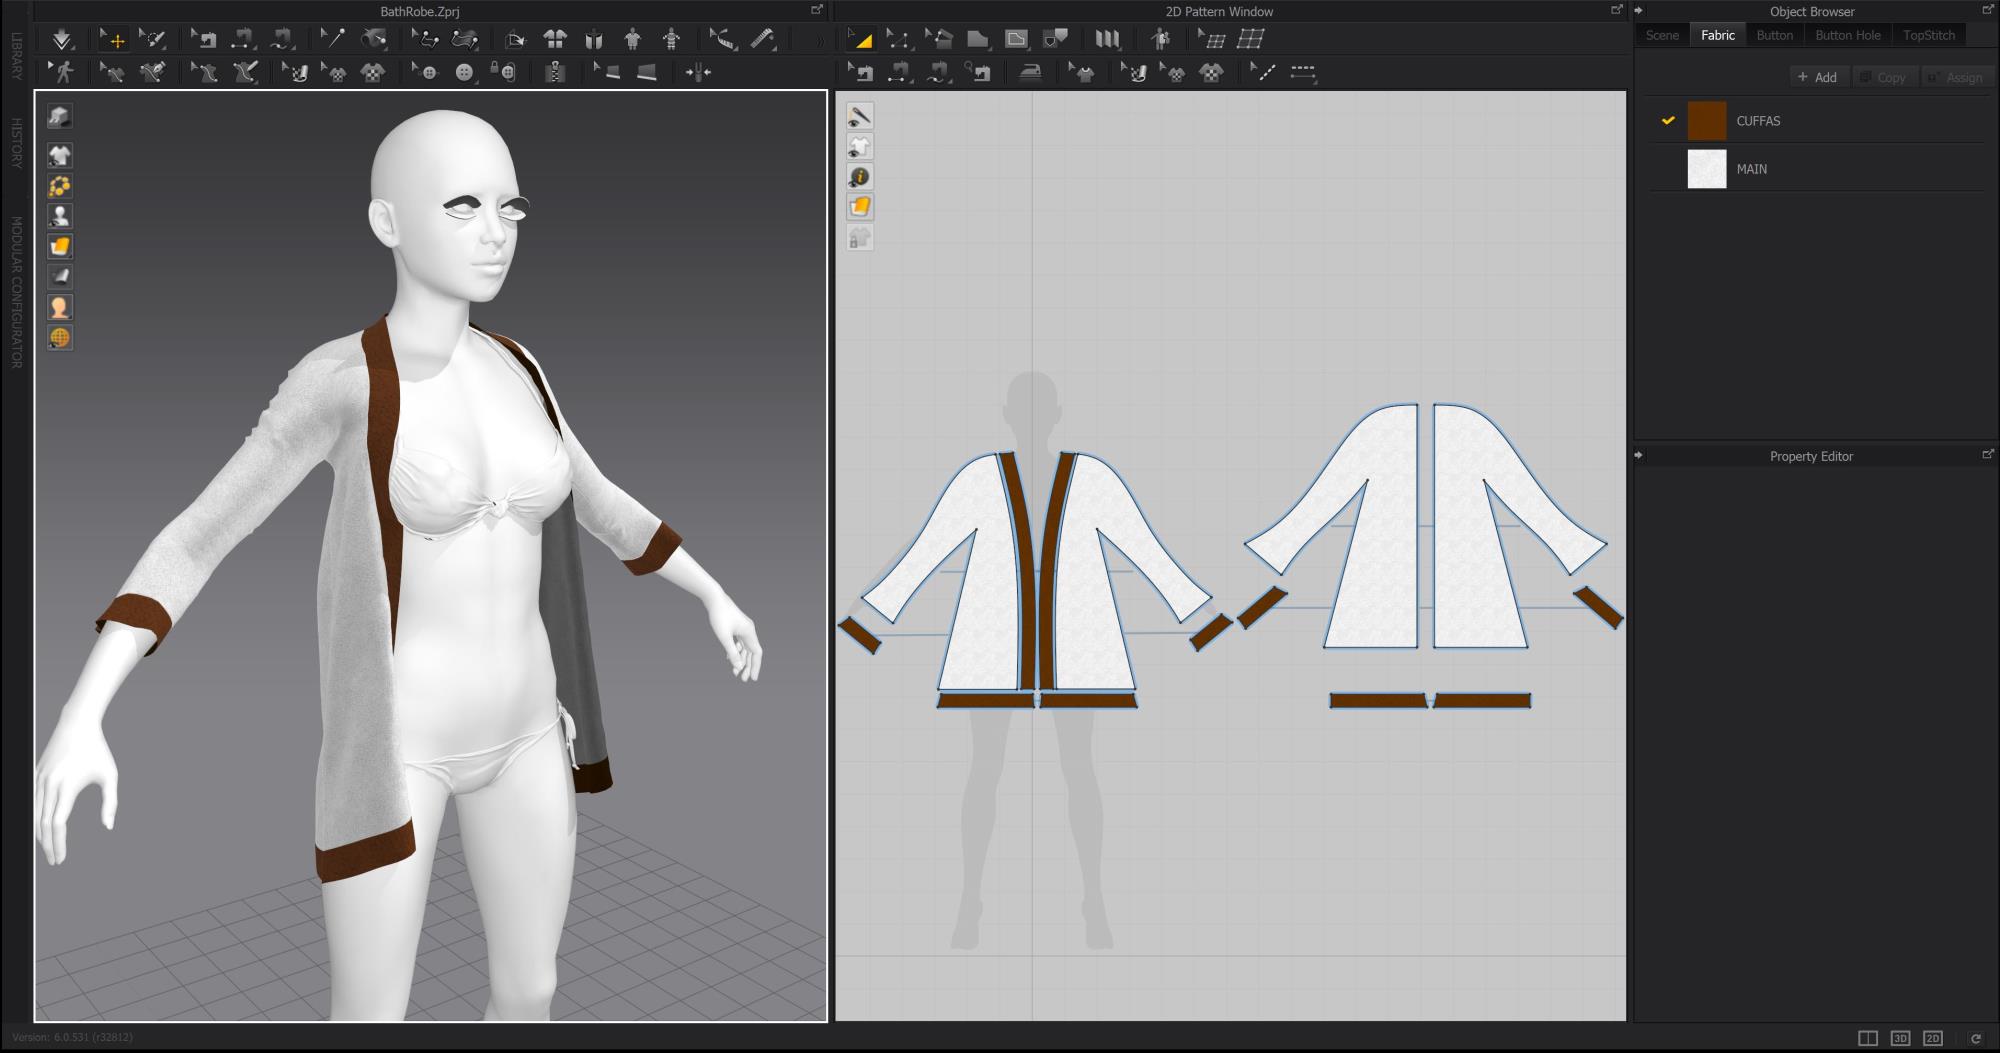Undock the Property Editor panel

click(x=1987, y=455)
